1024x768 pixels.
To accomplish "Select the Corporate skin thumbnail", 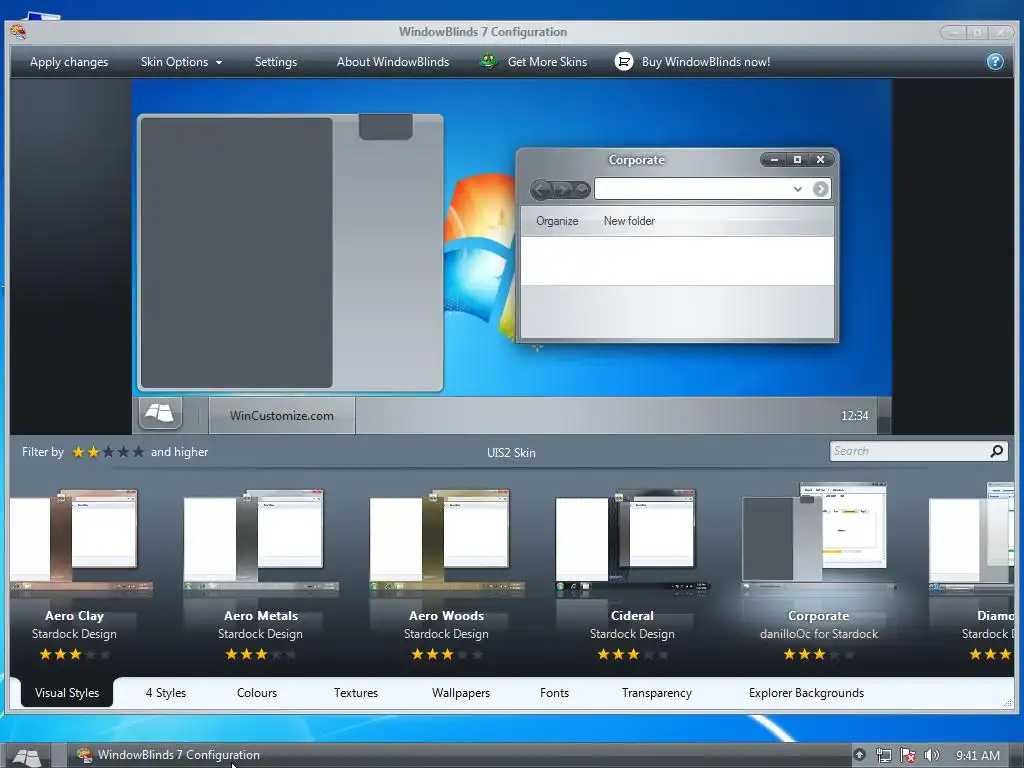I will [x=818, y=537].
